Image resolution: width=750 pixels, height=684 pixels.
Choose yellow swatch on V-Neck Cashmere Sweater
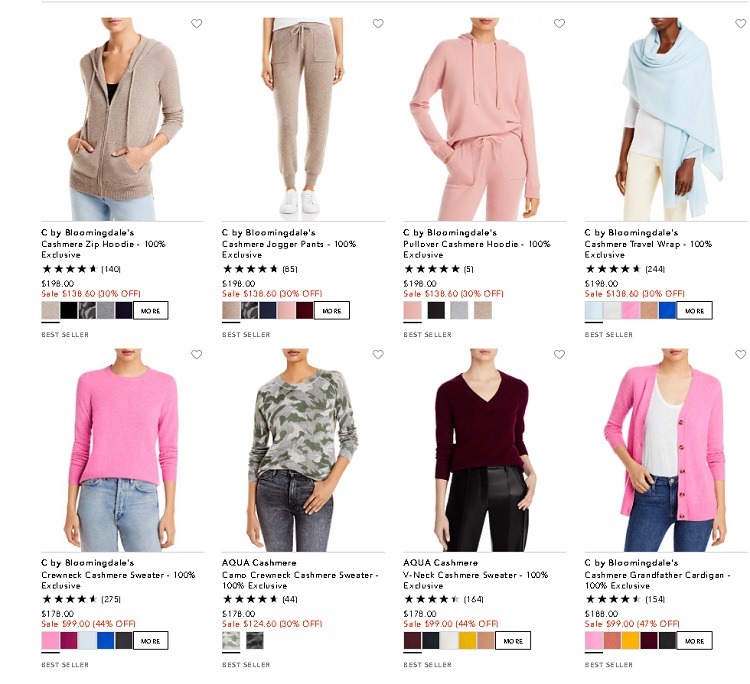[x=468, y=641]
